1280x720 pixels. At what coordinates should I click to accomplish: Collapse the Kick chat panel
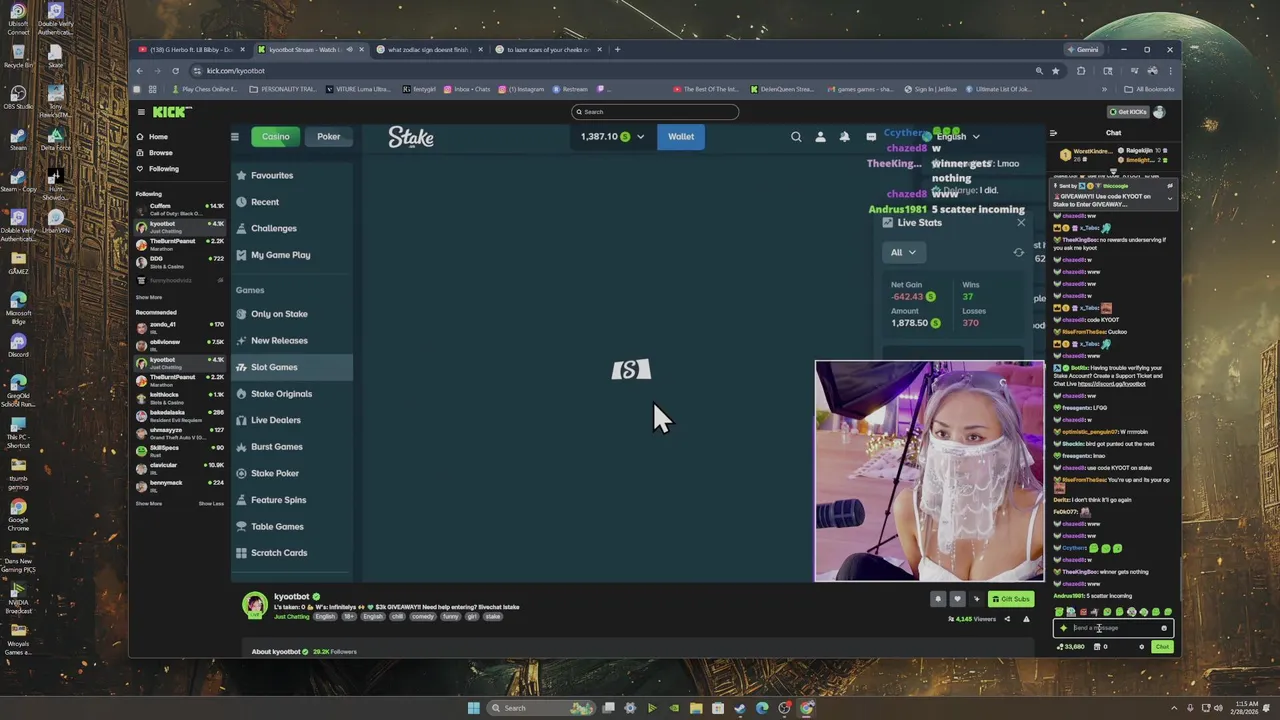1053,133
